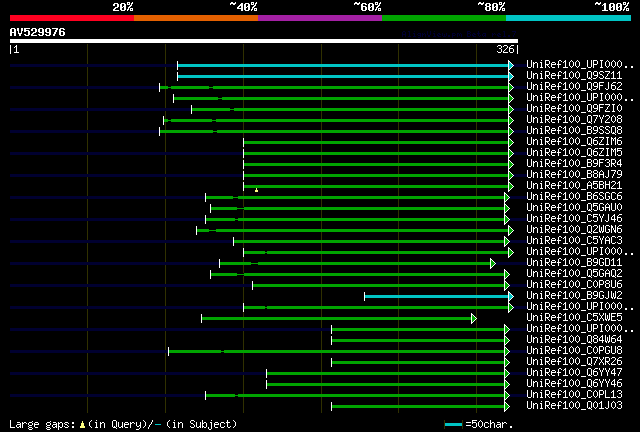Click the green ~80% legend color segment
Screen dimensions: 640x432
[x=444, y=18]
